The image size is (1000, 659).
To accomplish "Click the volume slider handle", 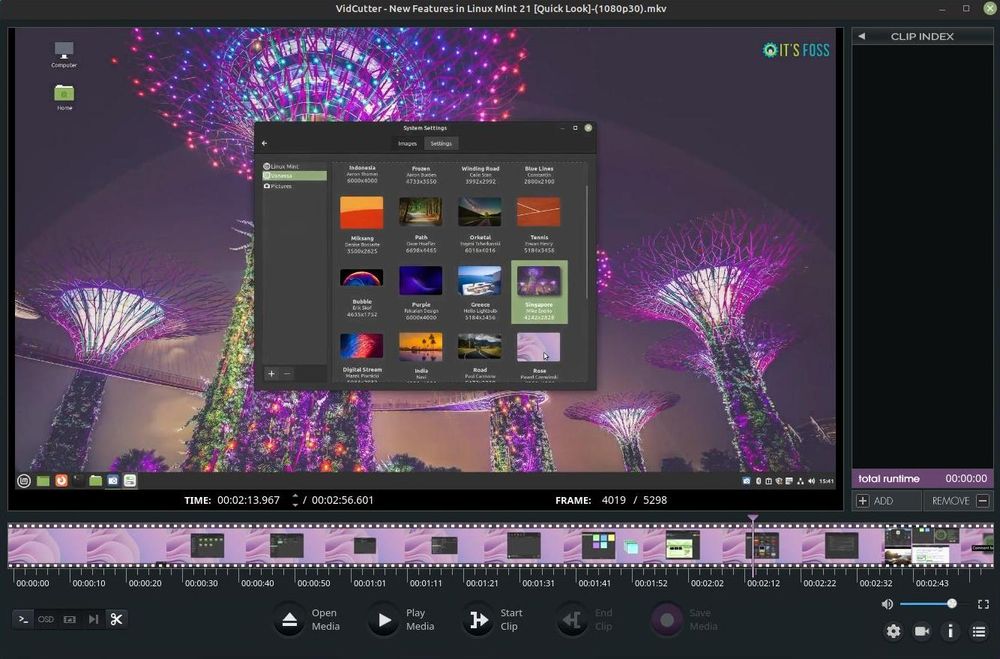I will pos(953,604).
